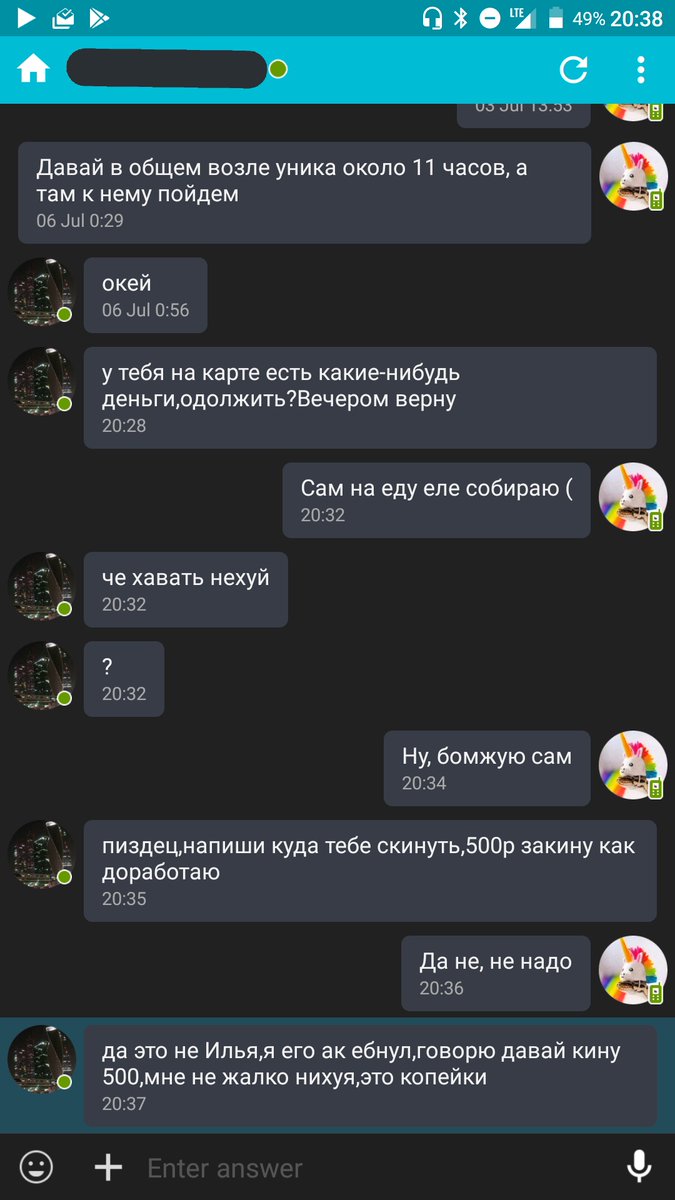Open unicorn avatar beside 'Да не, не надо'
675x1200 pixels.
tap(632, 971)
